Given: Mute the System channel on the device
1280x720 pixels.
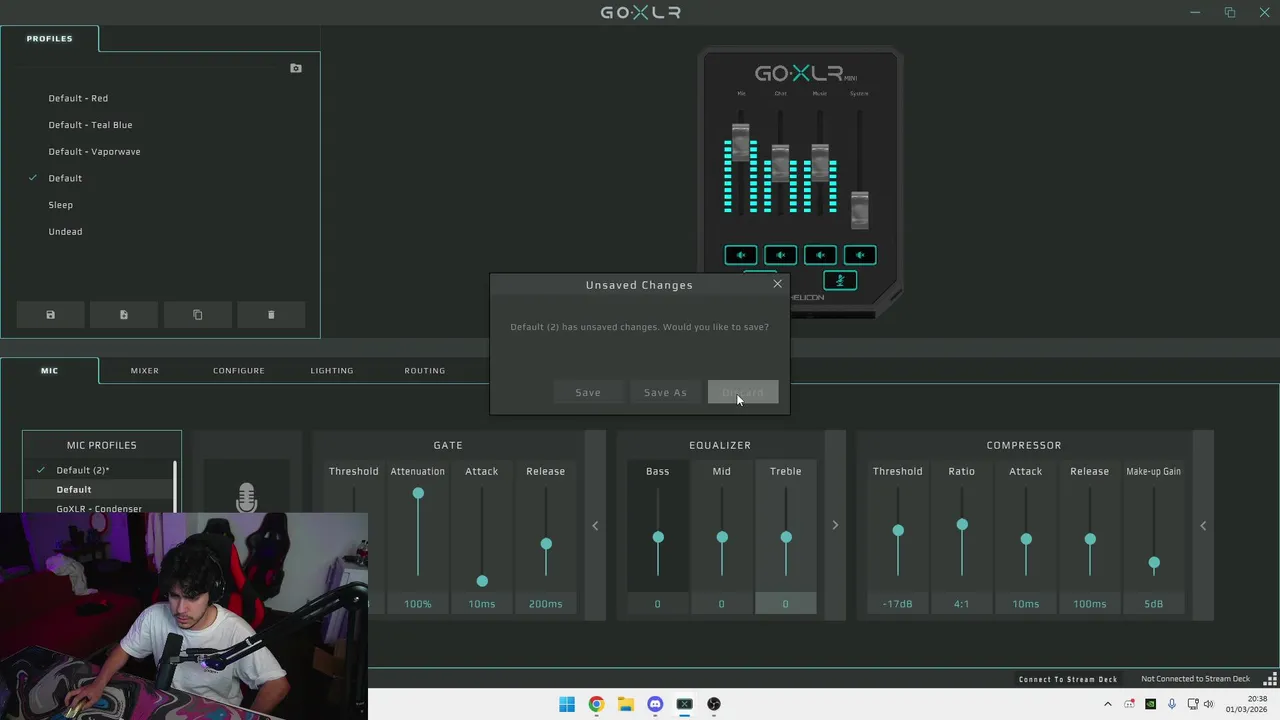Looking at the screenshot, I should pos(860,255).
